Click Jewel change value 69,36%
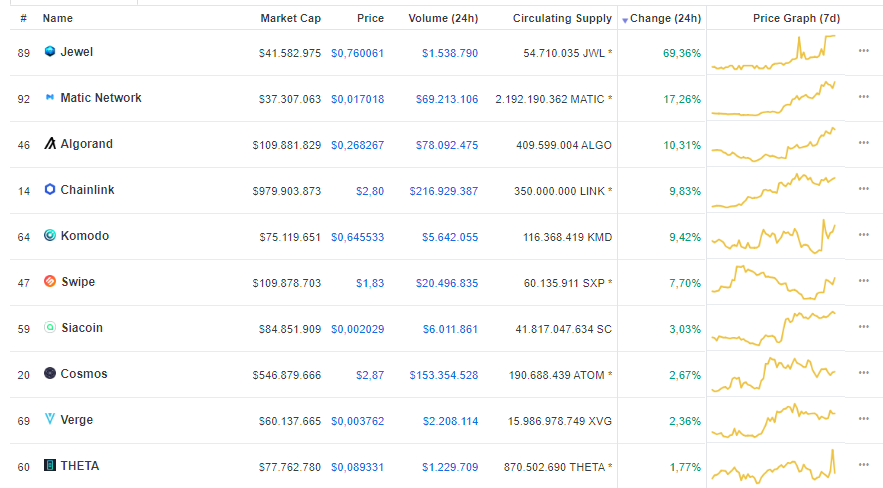The width and height of the screenshot is (883, 488). click(x=682, y=53)
